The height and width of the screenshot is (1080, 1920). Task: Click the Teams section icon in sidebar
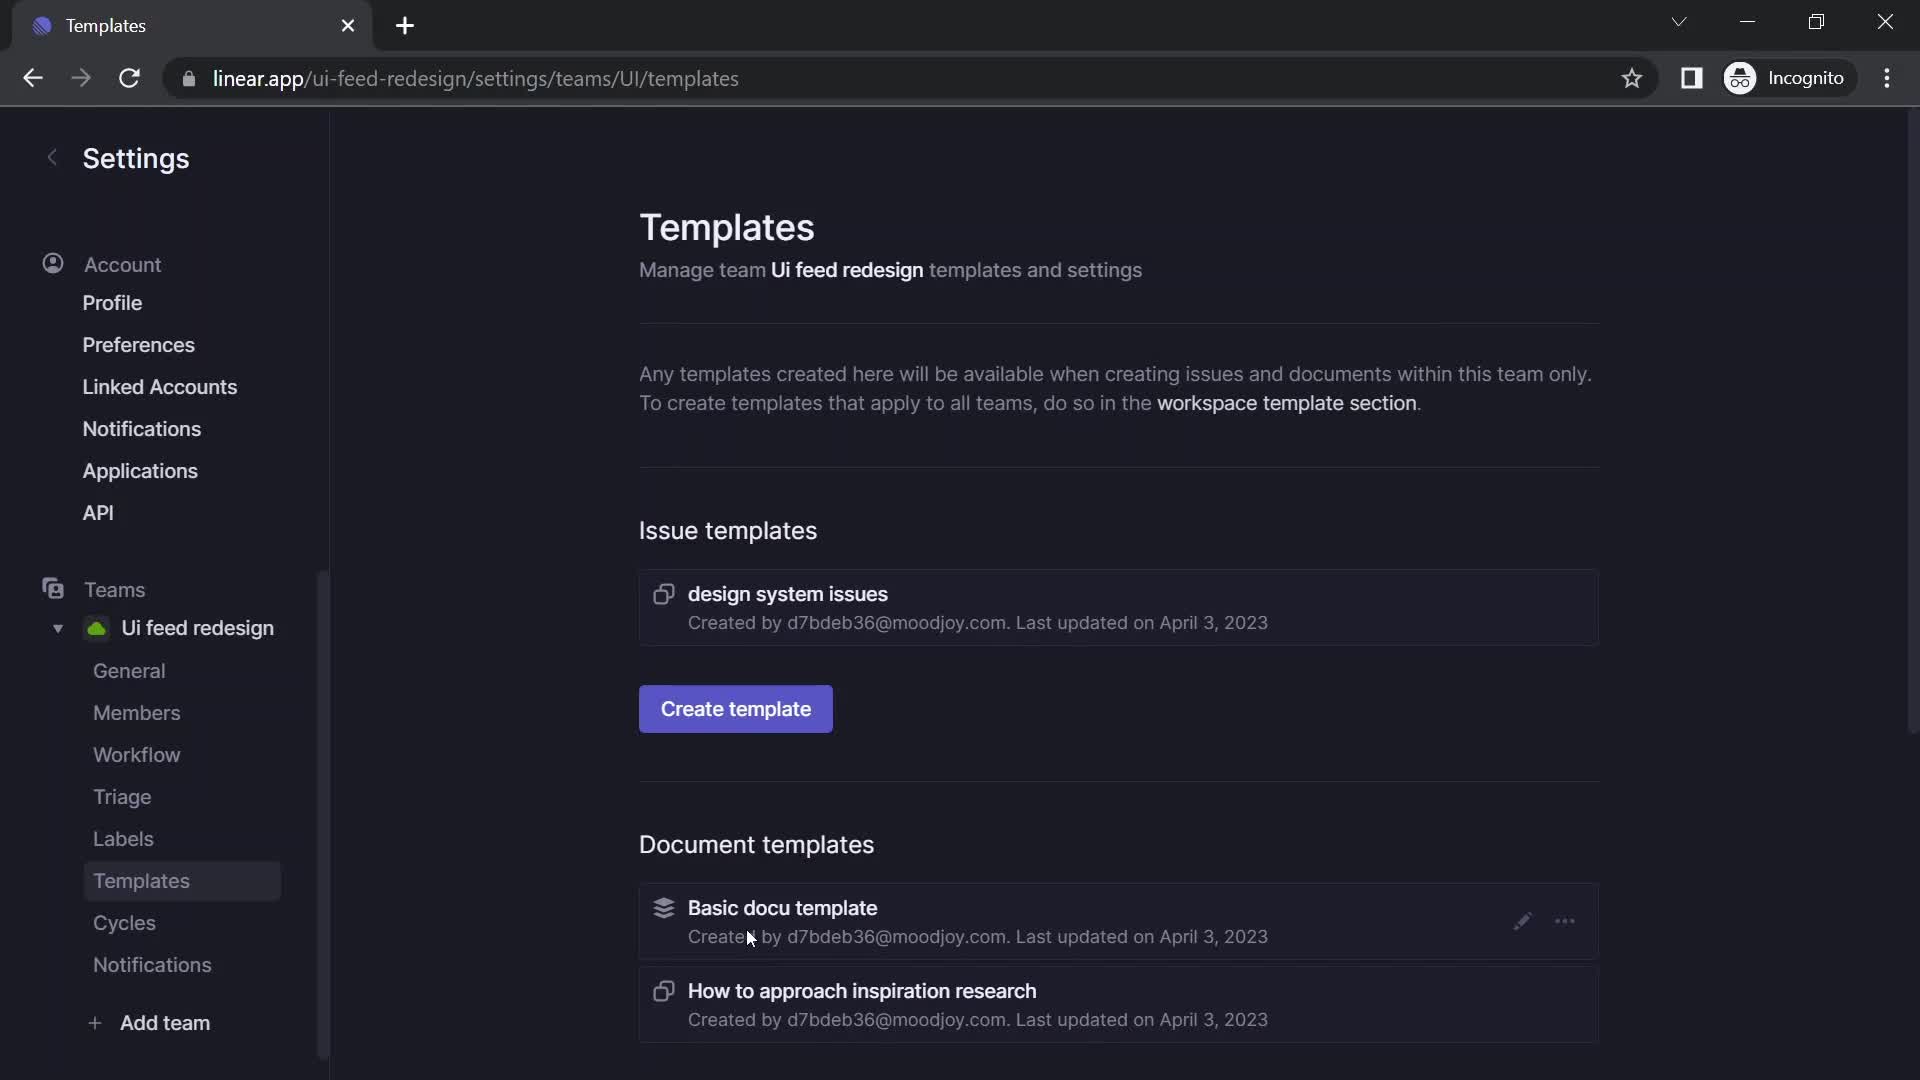point(53,589)
